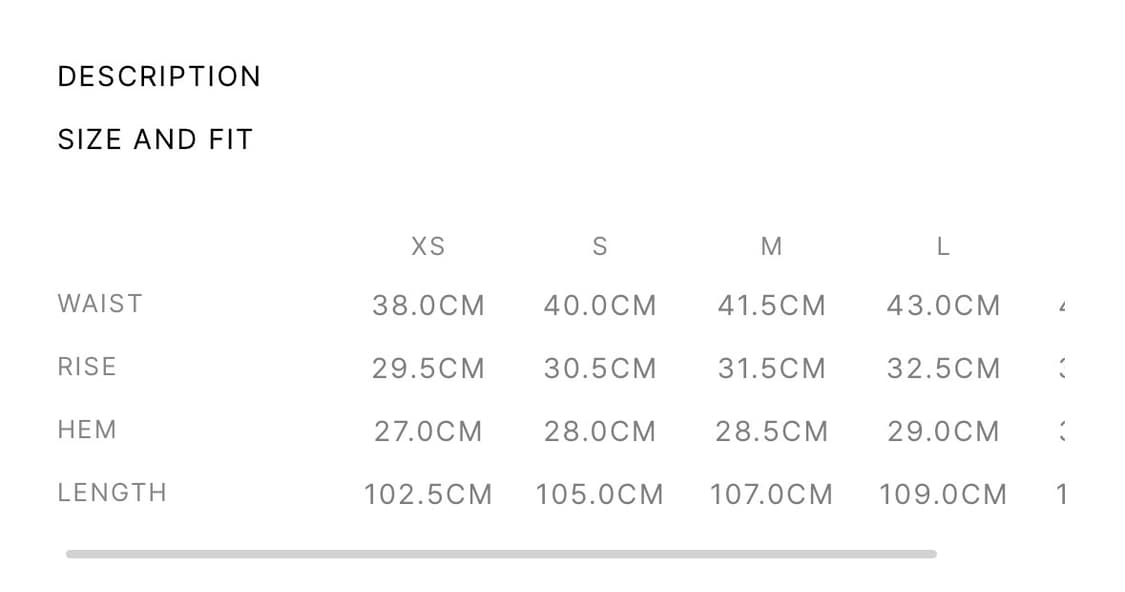Click the S rise value 30.5CM
The width and height of the screenshot is (1125, 592).
(600, 369)
